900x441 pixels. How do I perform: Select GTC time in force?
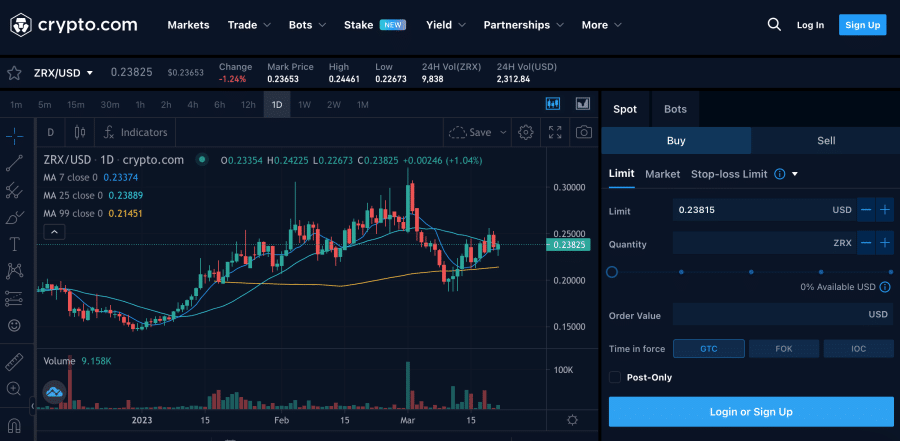(x=709, y=349)
